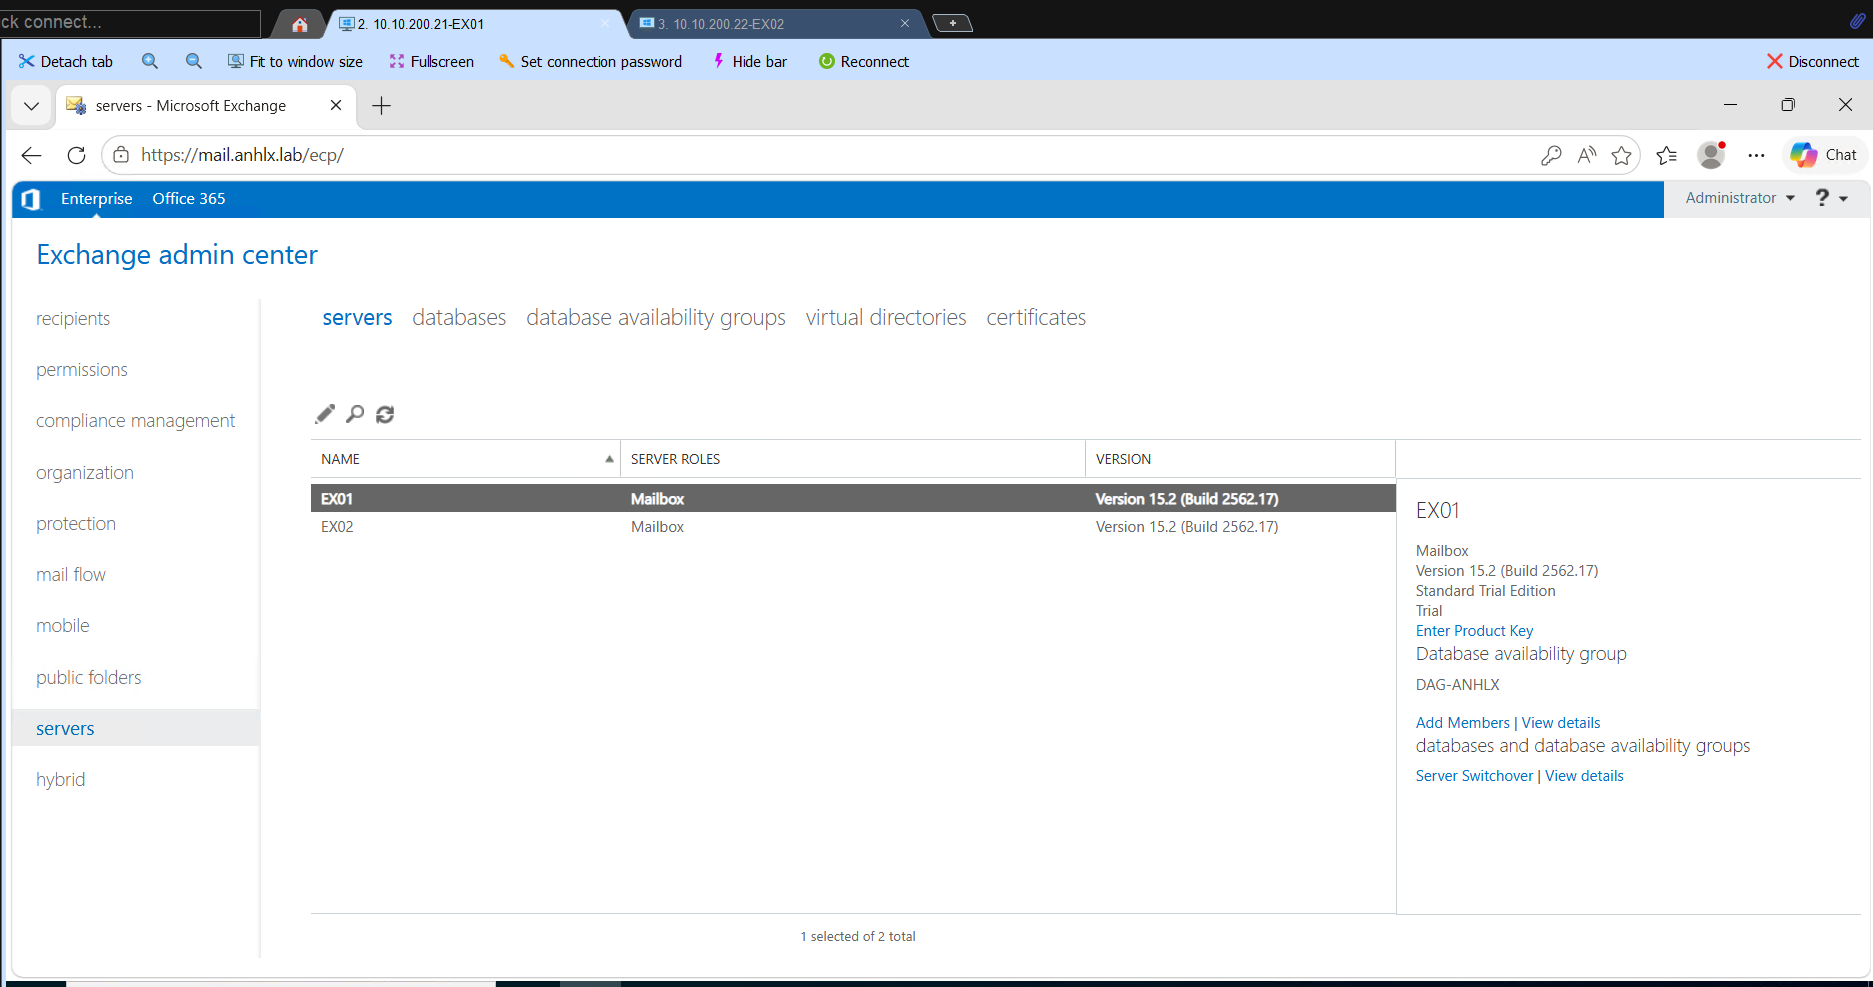
Task: Click Enterprise link in blue bar
Action: [97, 199]
